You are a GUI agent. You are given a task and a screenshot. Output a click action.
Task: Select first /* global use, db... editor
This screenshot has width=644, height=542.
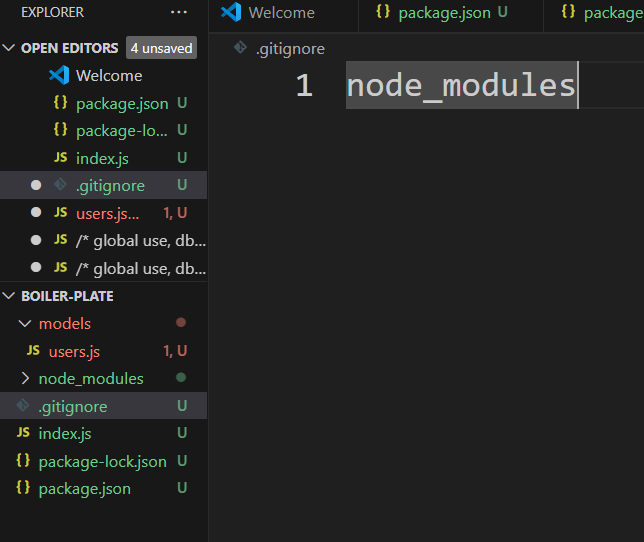pyautogui.click(x=141, y=241)
